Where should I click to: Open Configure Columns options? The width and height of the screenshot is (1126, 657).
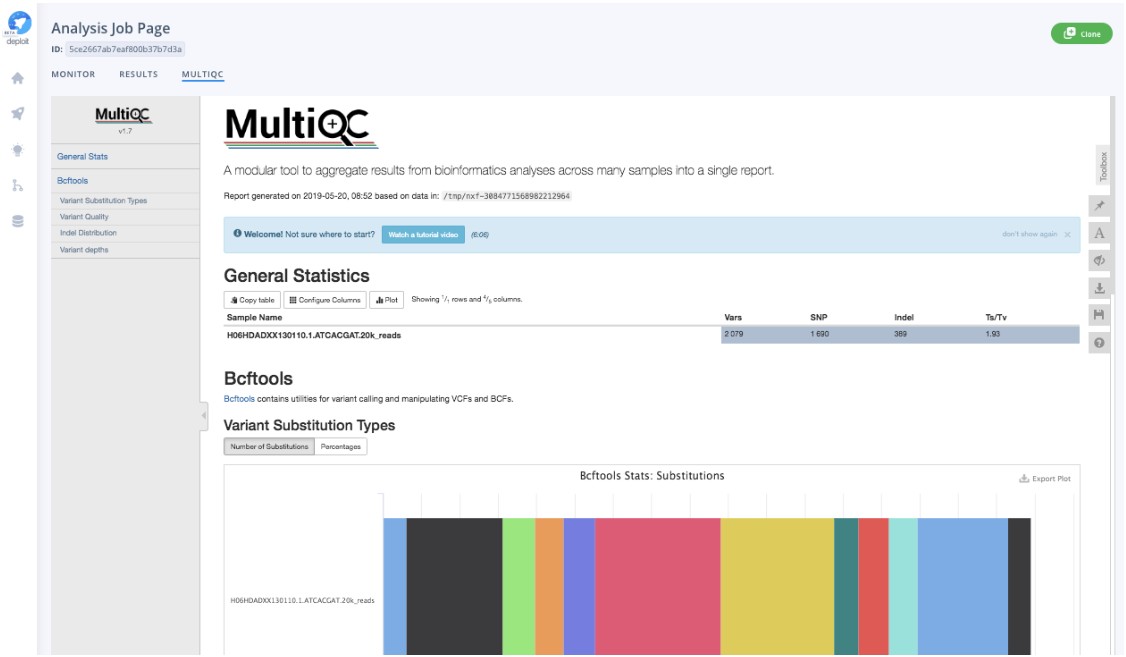pyautogui.click(x=325, y=300)
